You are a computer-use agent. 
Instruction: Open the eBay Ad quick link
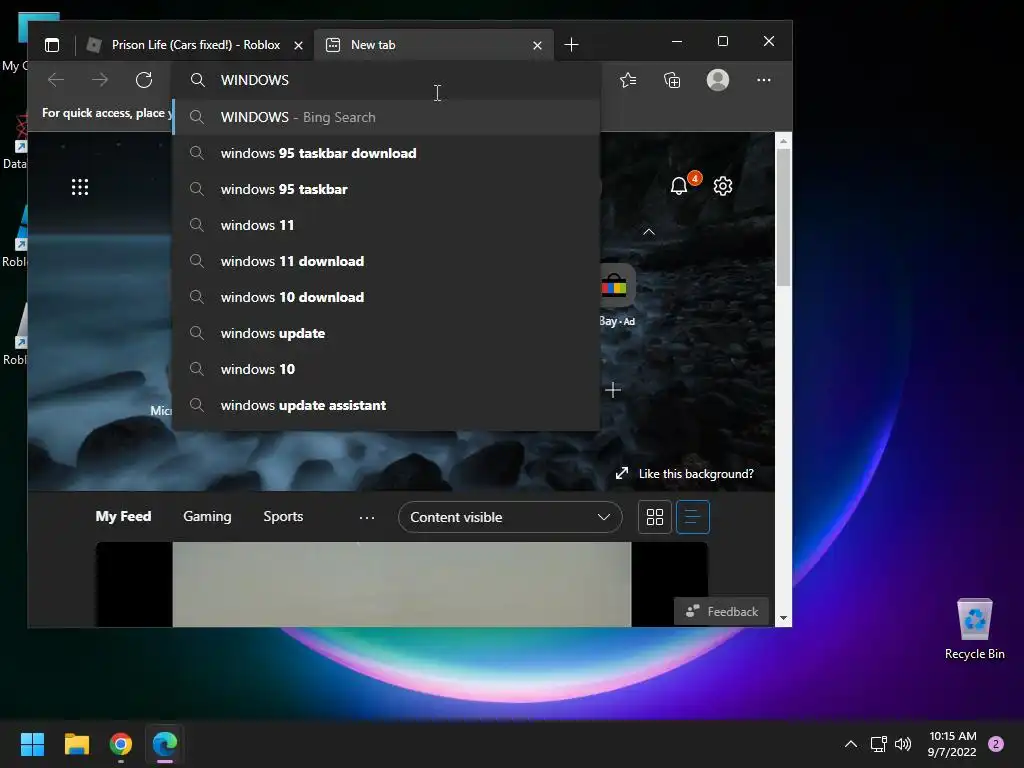tap(616, 295)
